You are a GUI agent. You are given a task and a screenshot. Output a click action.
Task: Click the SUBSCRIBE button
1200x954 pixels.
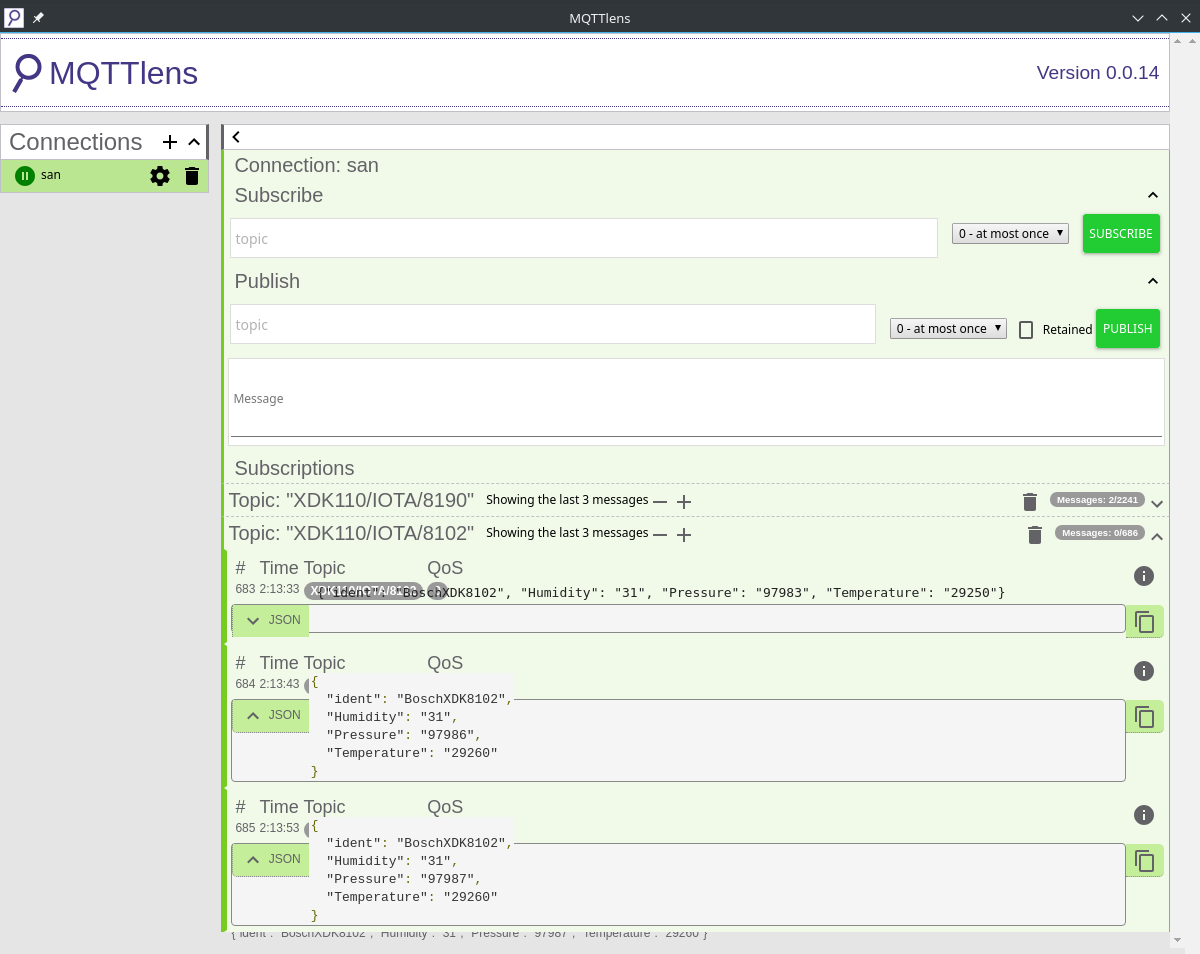(1121, 233)
